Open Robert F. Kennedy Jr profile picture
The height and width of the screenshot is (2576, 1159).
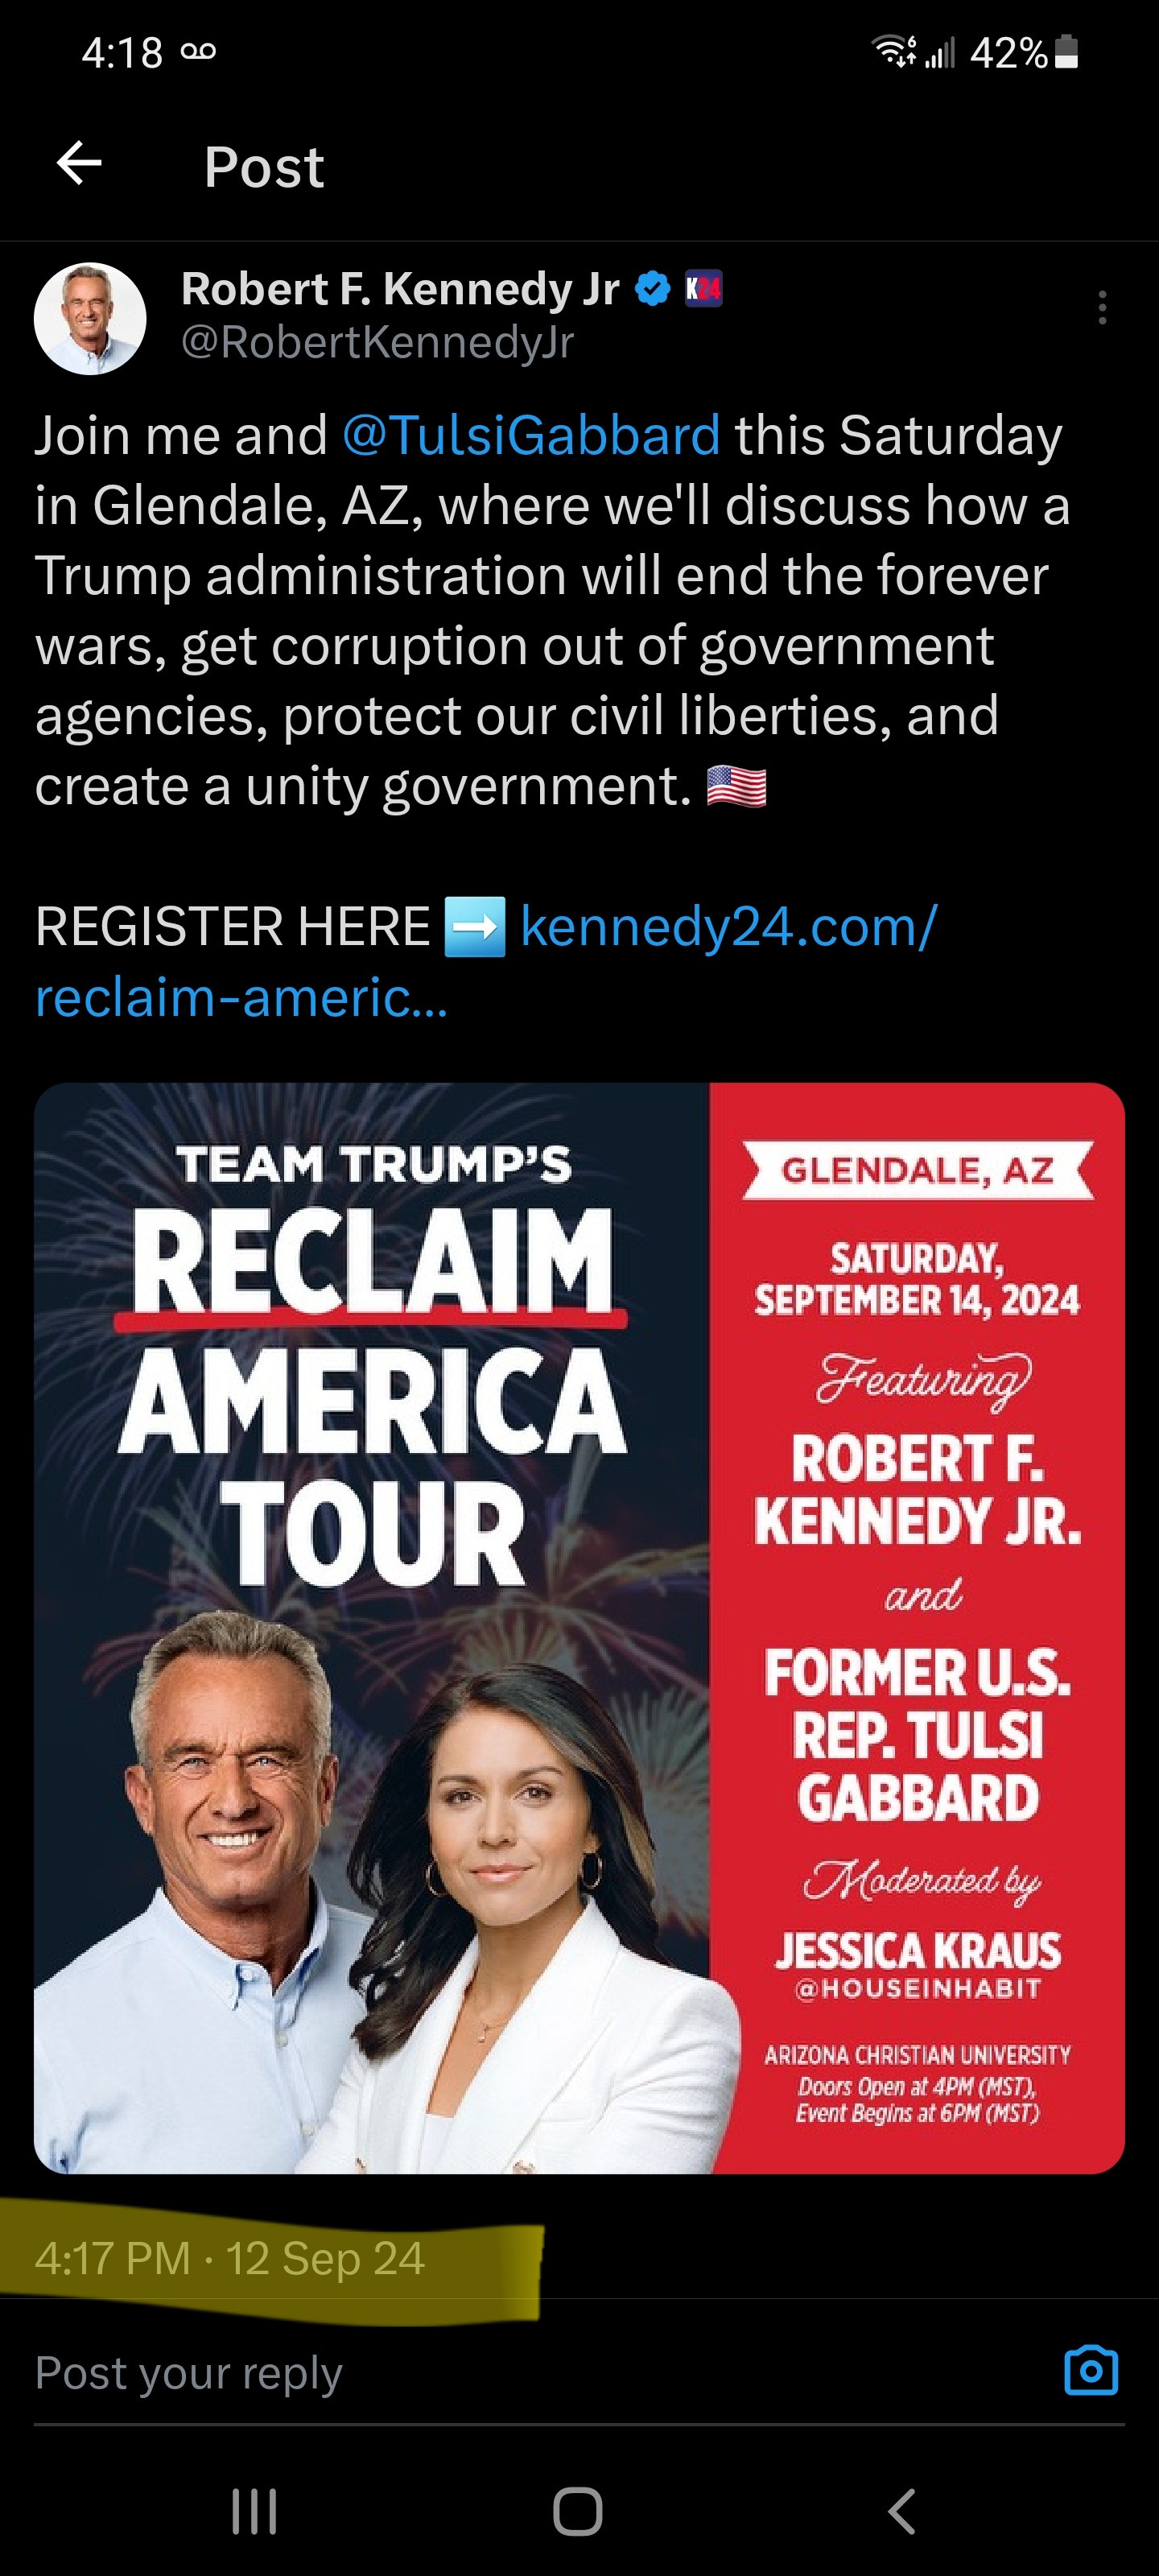click(x=90, y=318)
